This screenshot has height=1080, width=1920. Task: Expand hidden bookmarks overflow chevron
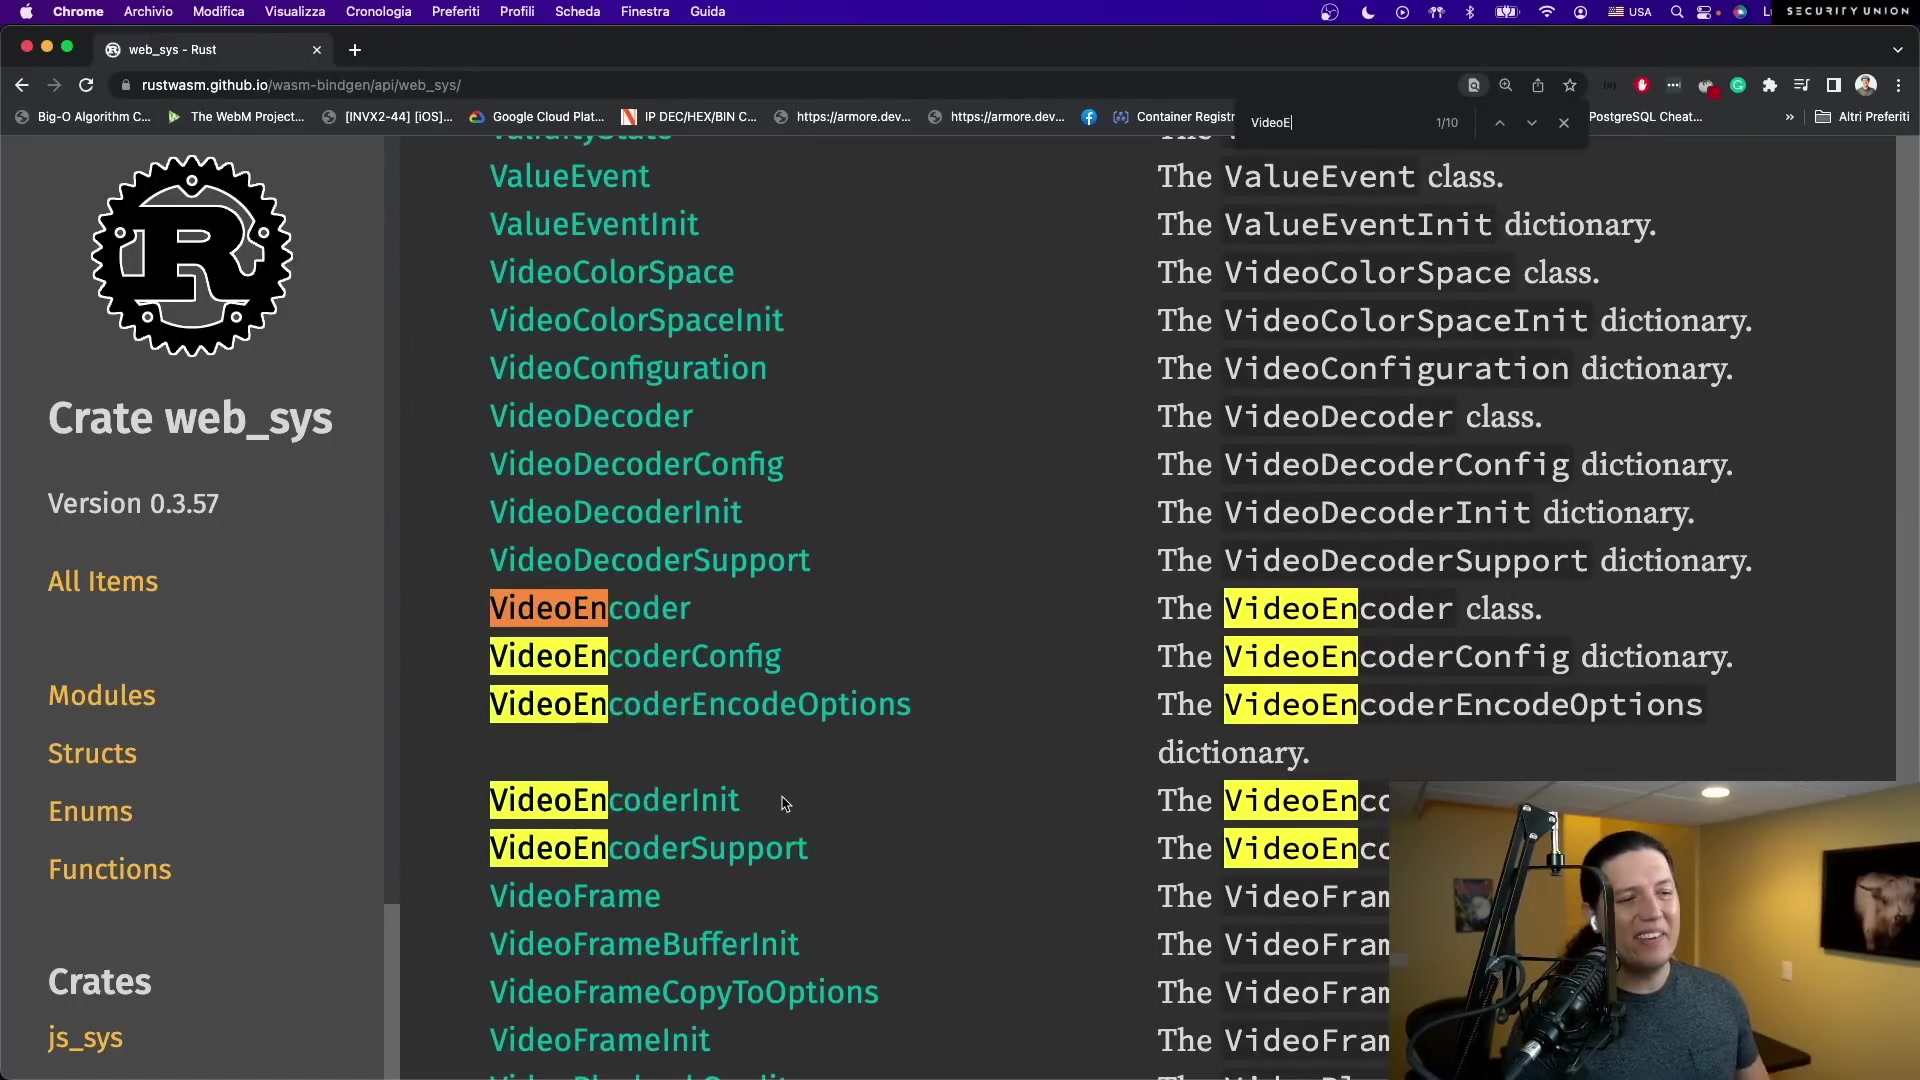[x=1789, y=117]
